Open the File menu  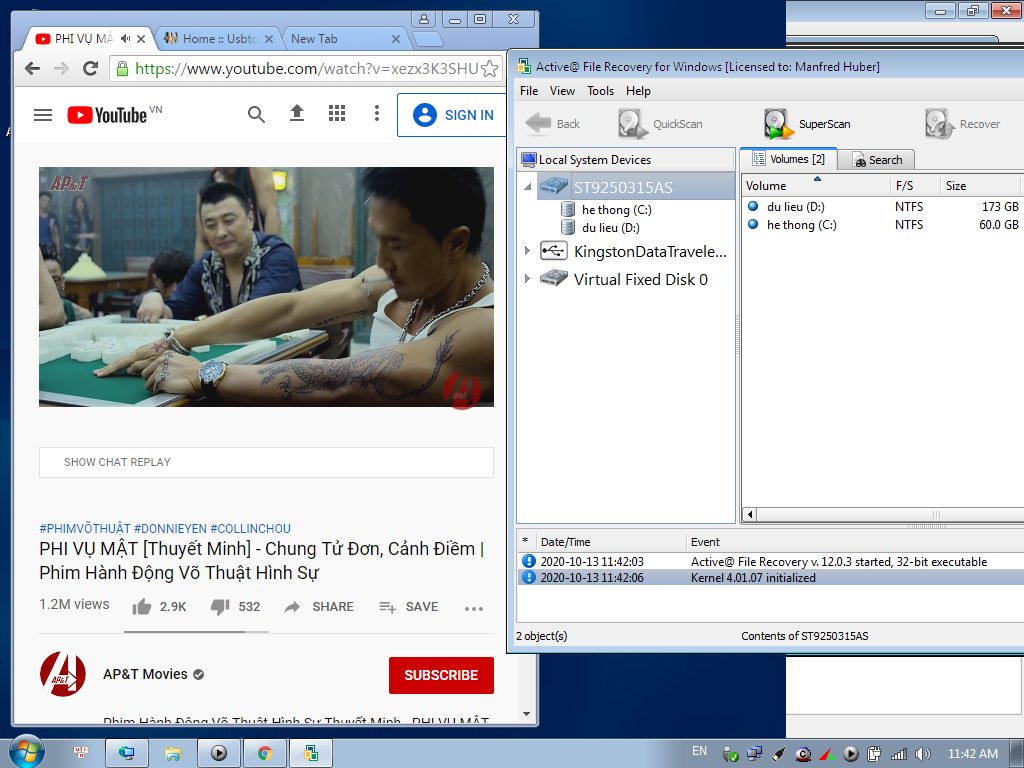[529, 91]
